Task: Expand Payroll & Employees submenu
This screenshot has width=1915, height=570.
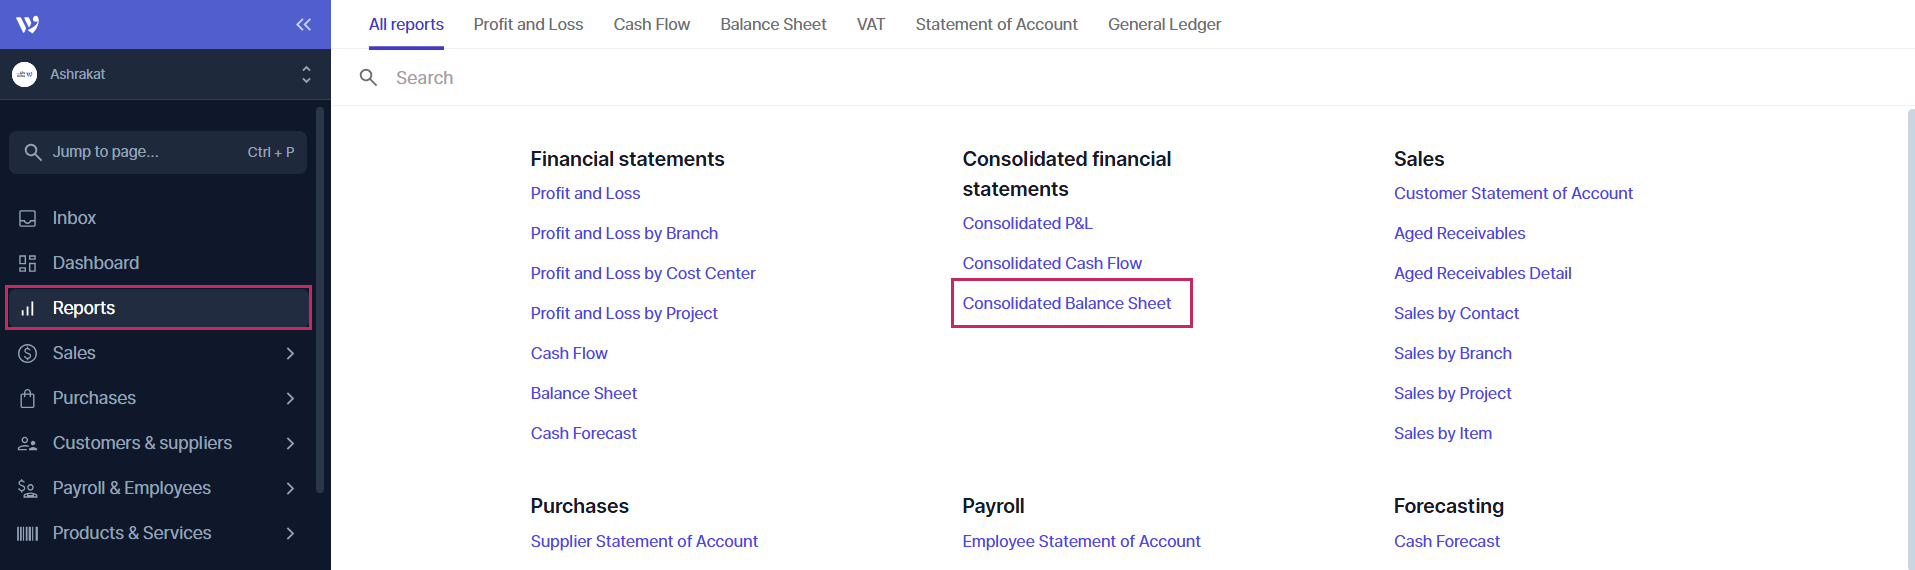Action: (x=290, y=488)
